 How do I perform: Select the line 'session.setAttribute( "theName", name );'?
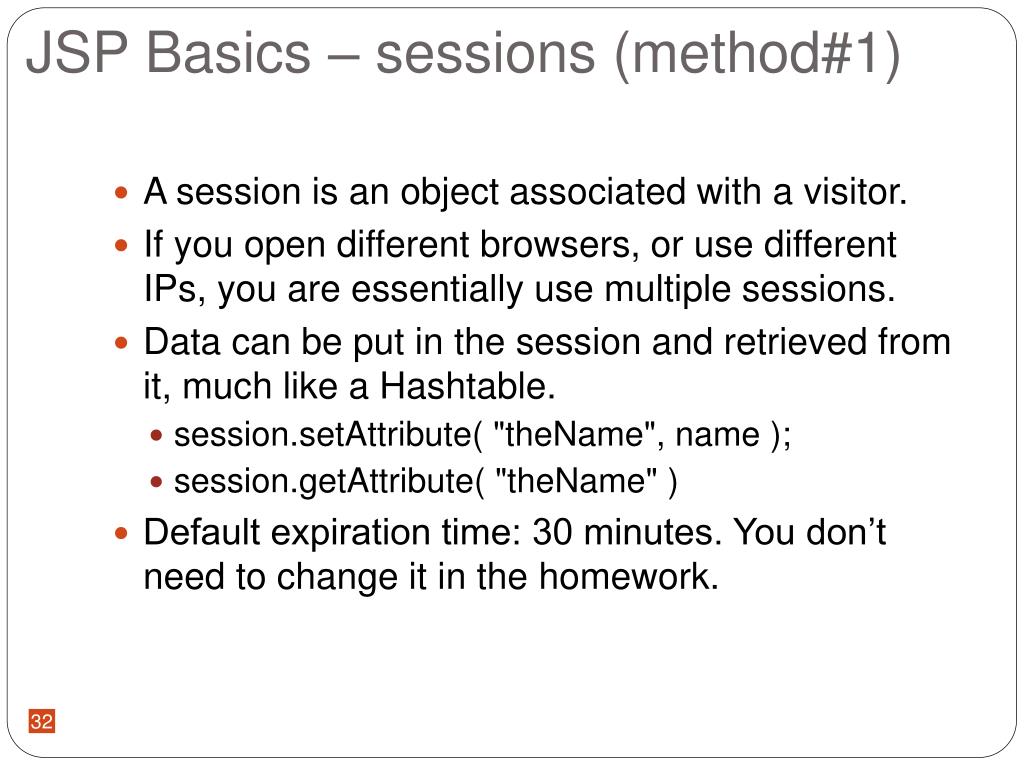pos(483,435)
